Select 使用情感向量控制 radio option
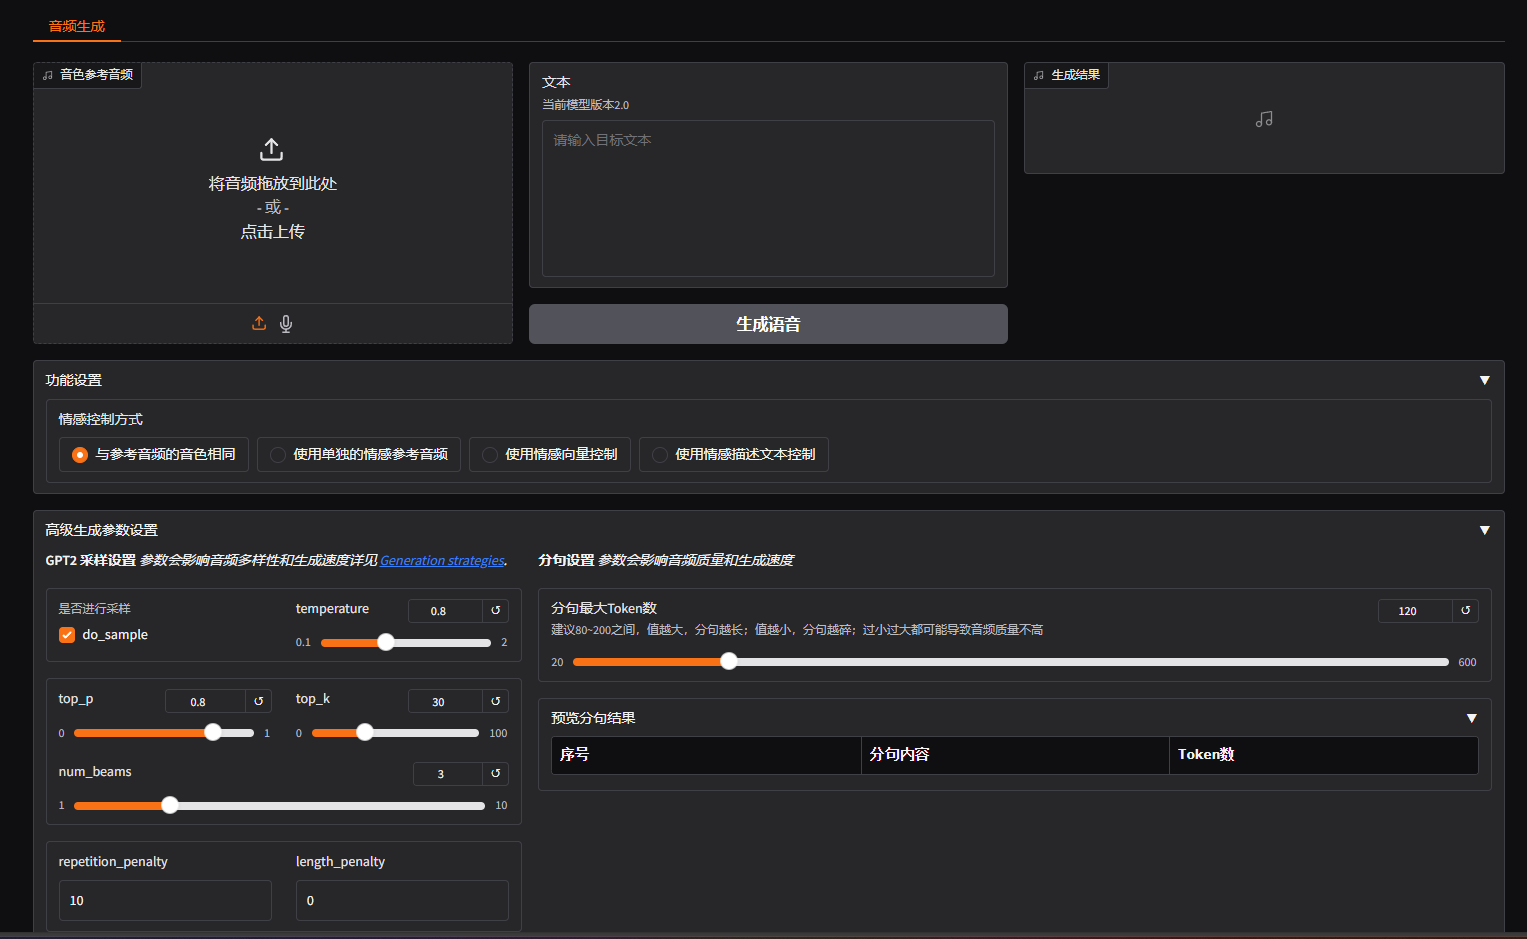The height and width of the screenshot is (939, 1527). (x=490, y=455)
